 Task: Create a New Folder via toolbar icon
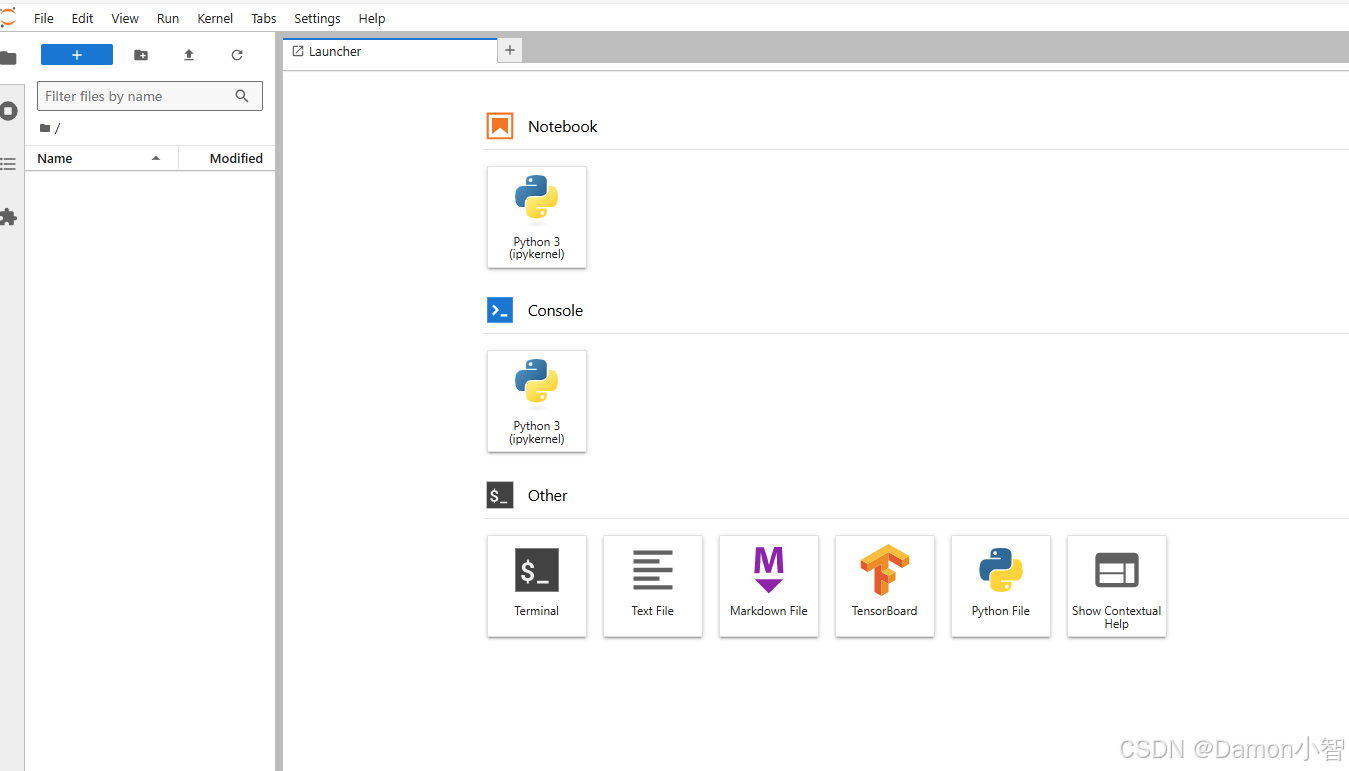click(141, 55)
